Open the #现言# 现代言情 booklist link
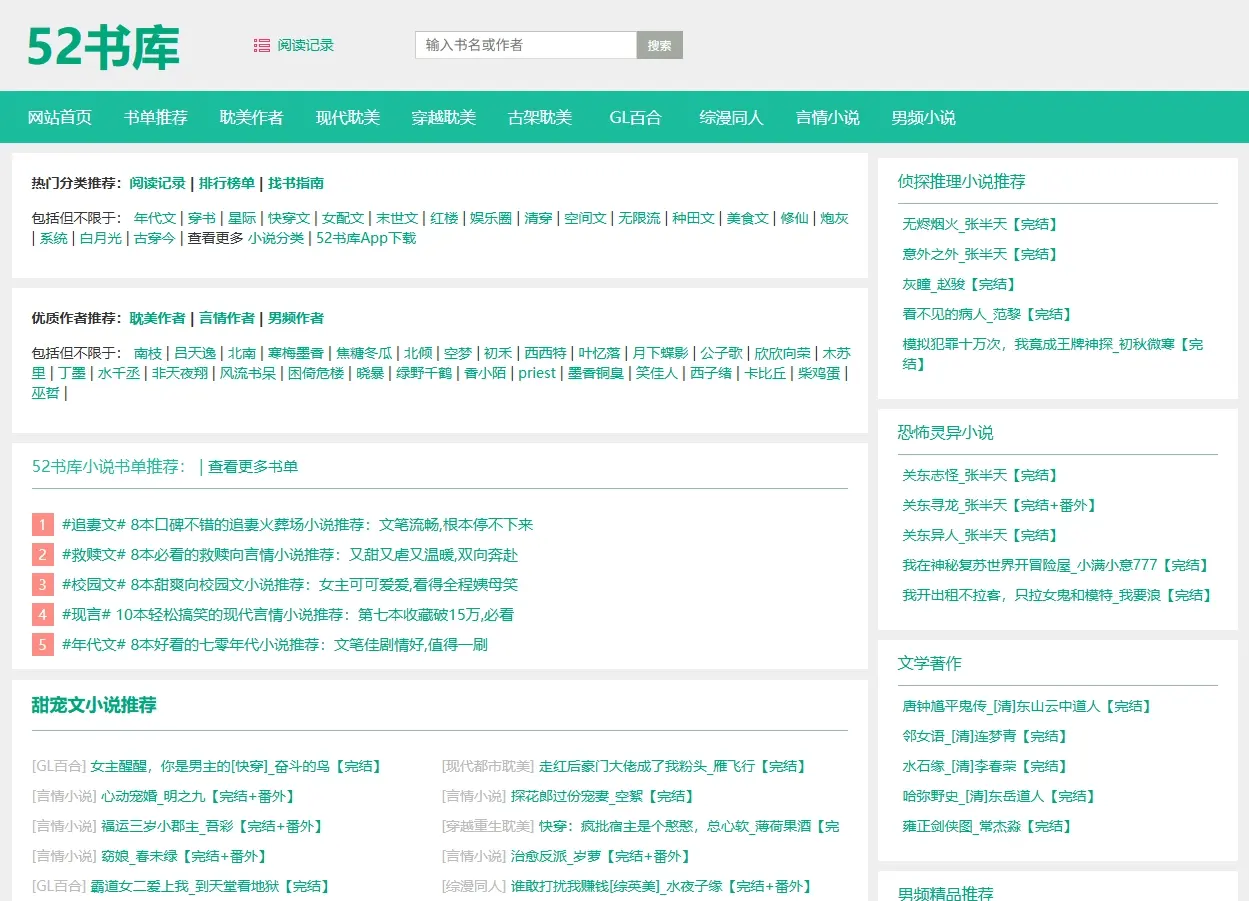 click(x=288, y=615)
